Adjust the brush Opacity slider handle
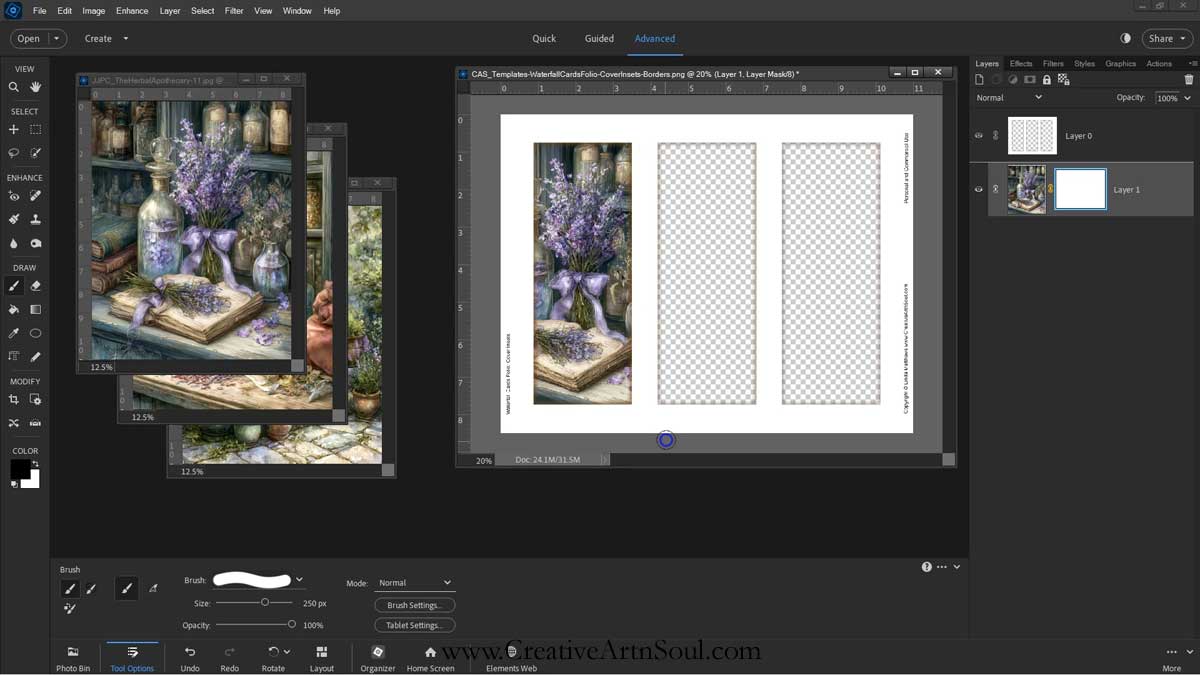Screen dimensions: 1200x675 pyautogui.click(x=292, y=624)
